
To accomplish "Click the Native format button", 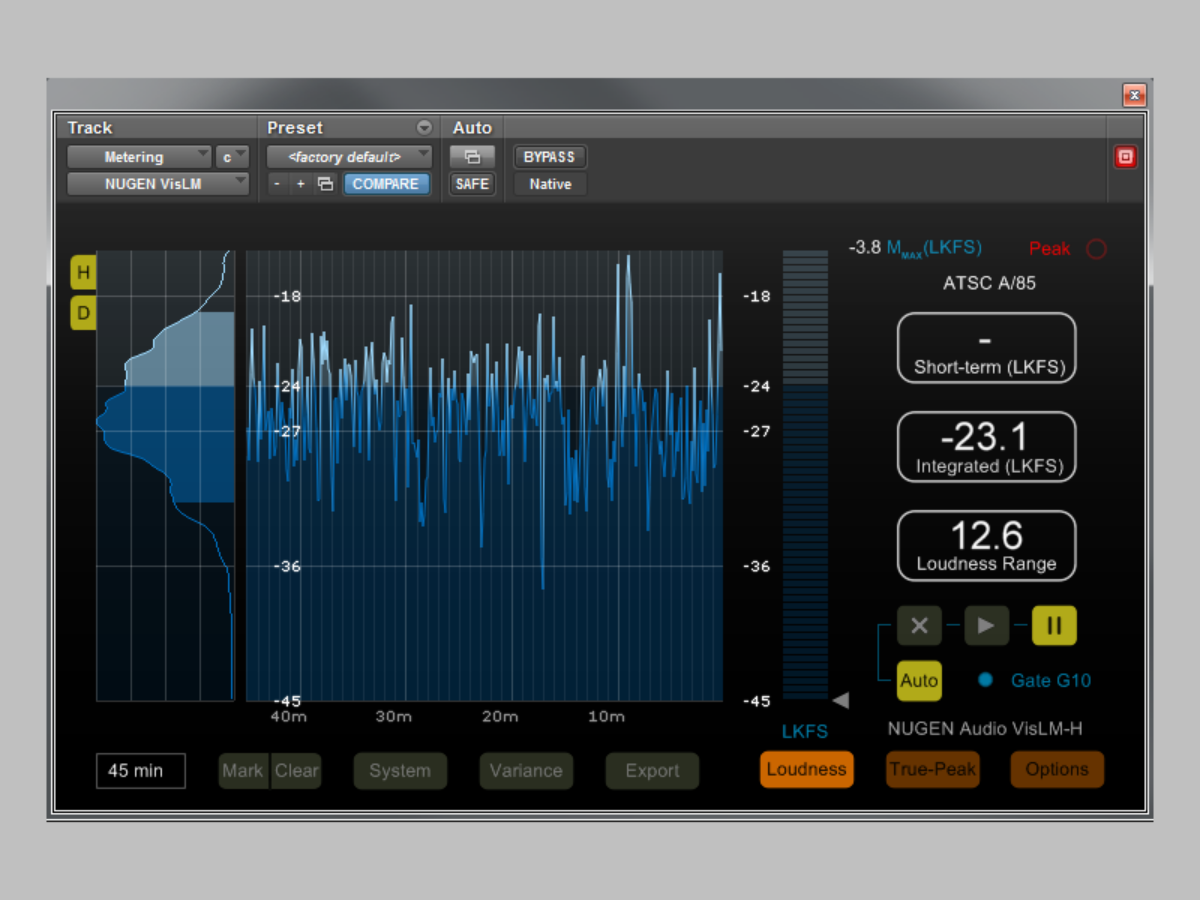I will click(x=550, y=184).
